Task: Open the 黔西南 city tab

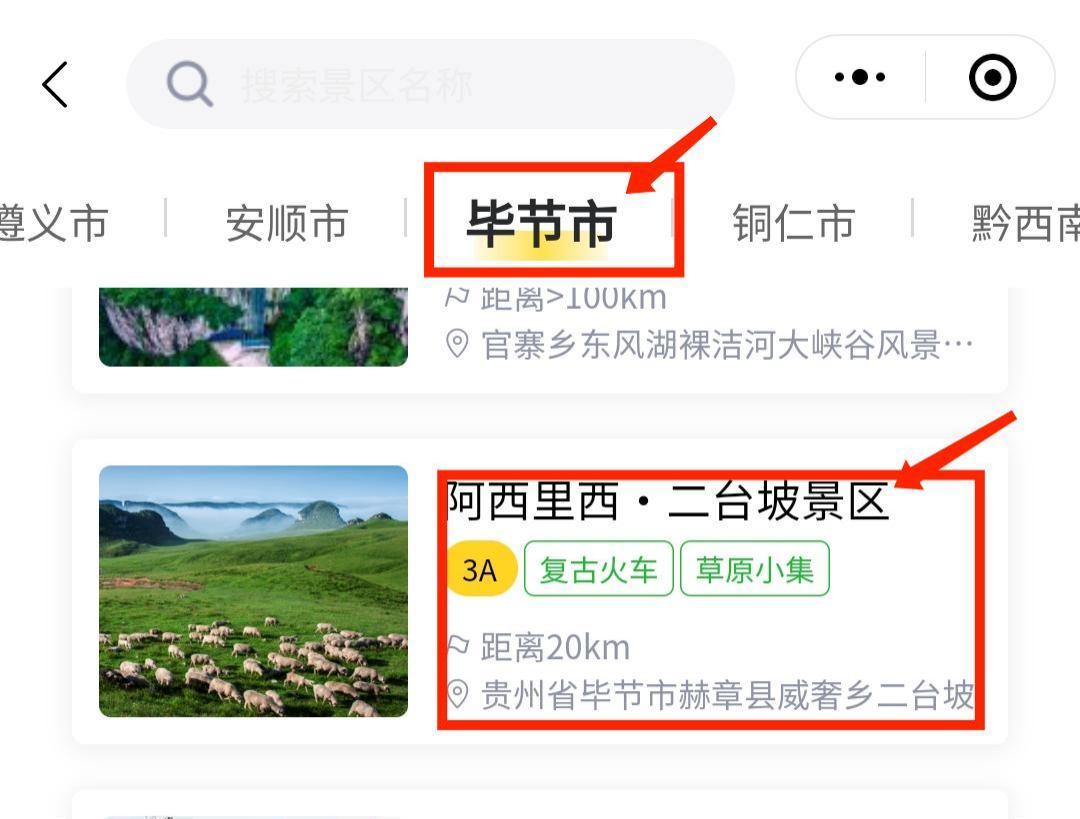Action: click(x=1025, y=222)
